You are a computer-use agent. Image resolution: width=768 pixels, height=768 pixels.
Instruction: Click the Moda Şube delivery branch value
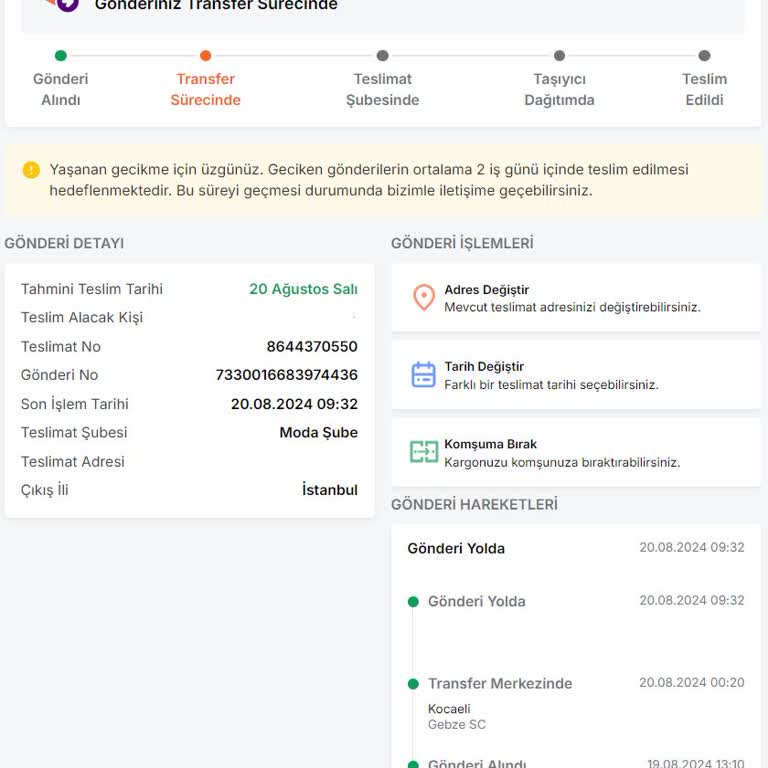(x=318, y=433)
